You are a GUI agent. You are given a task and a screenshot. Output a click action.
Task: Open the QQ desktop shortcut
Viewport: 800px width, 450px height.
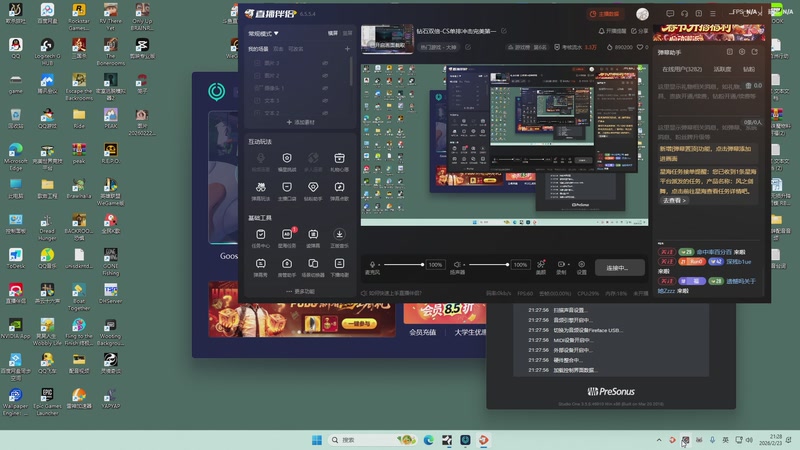click(15, 48)
